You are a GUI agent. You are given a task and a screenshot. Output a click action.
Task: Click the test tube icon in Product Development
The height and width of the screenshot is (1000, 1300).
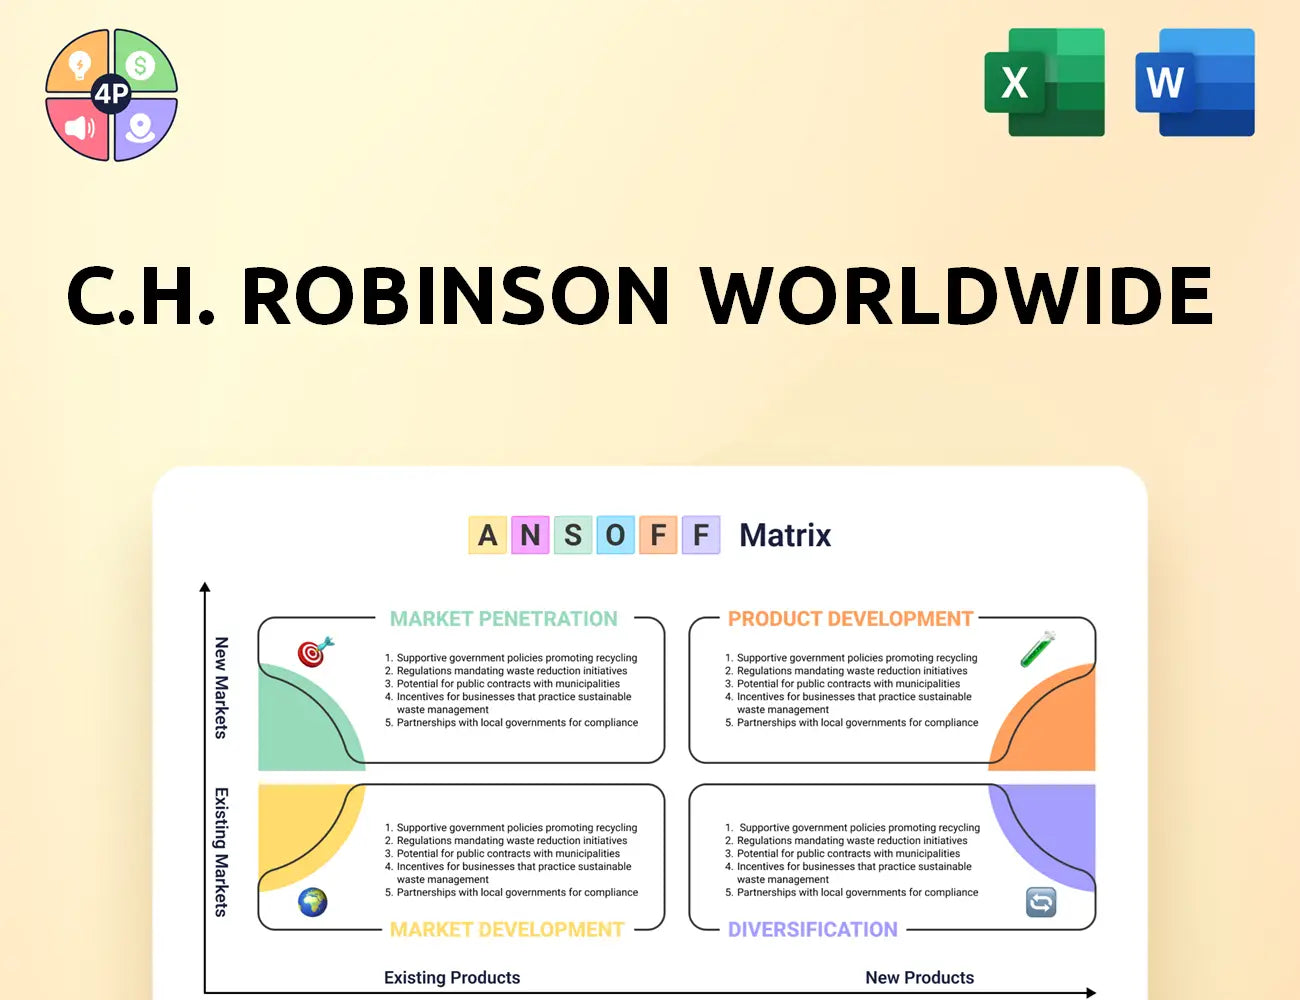[1038, 649]
